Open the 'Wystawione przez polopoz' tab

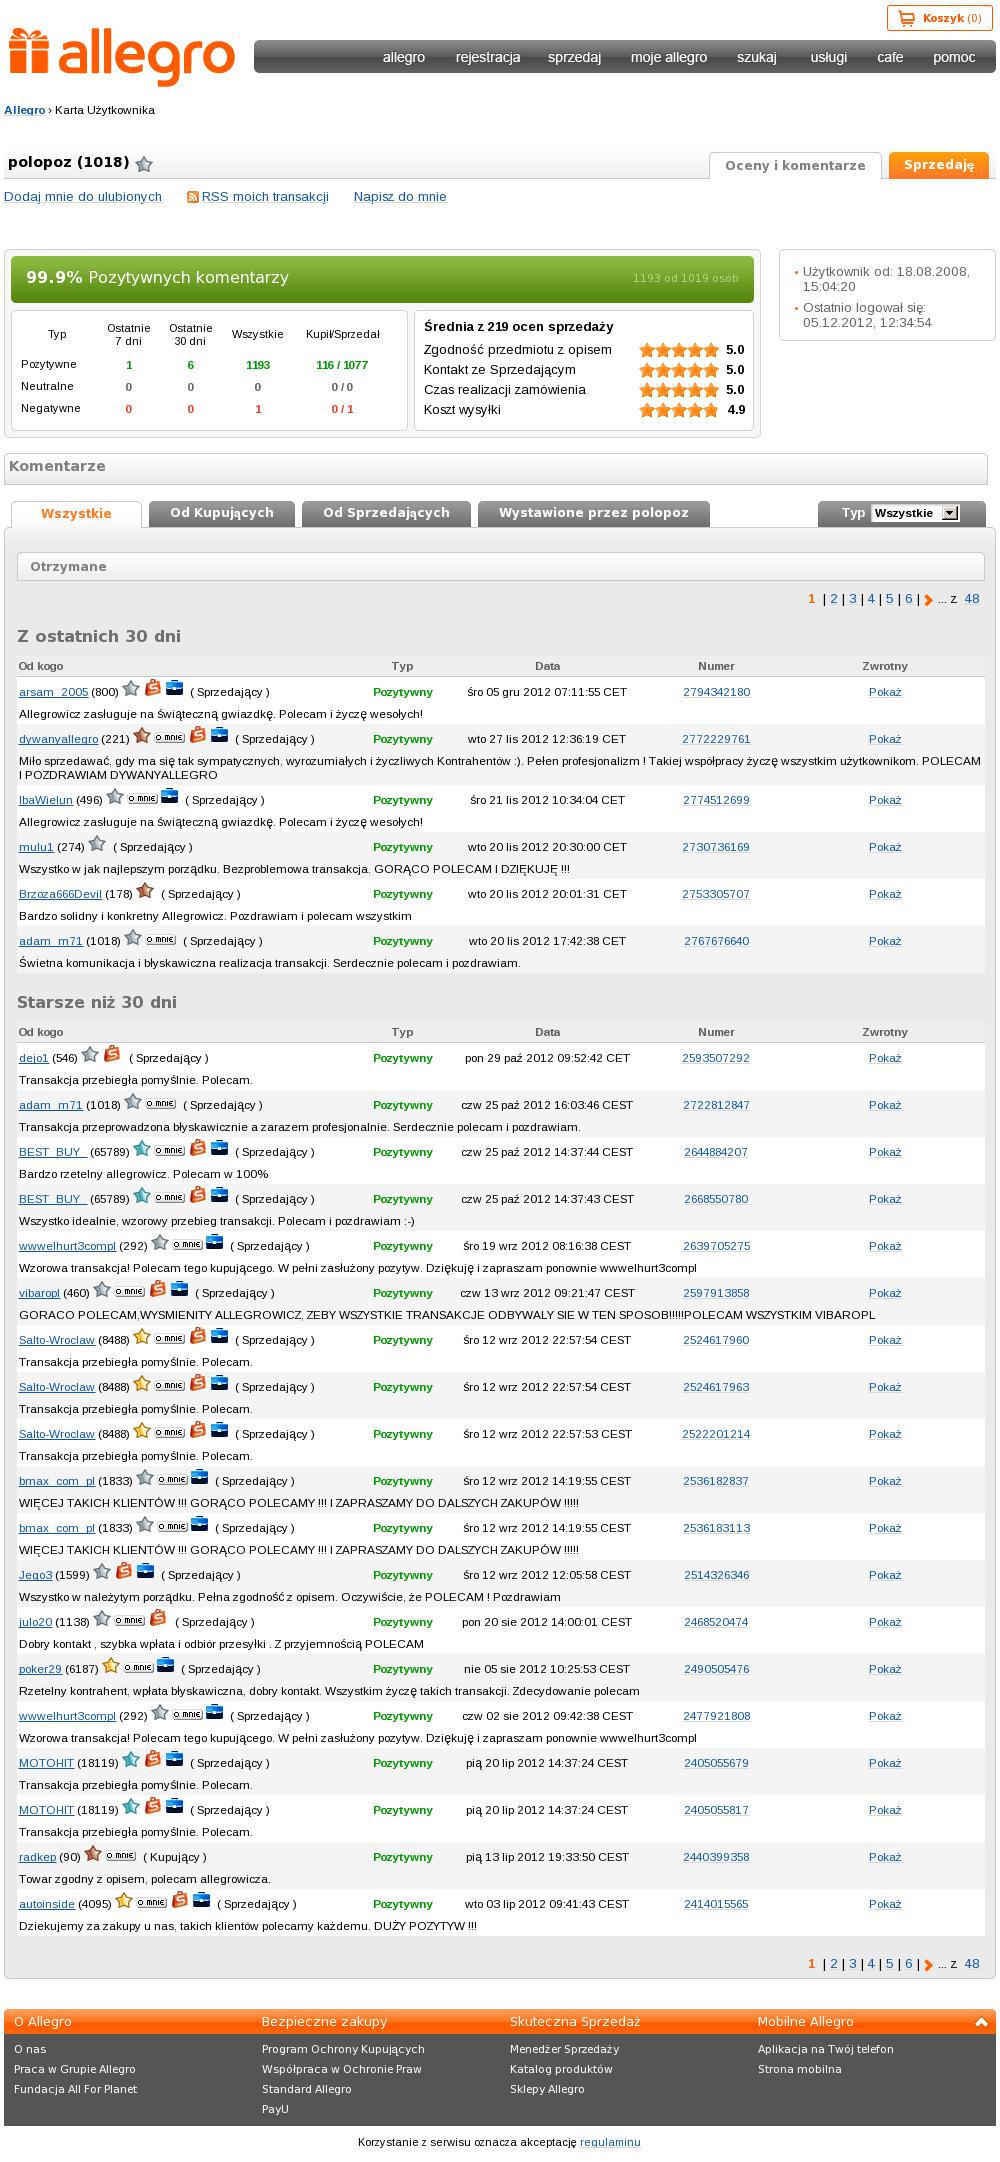[594, 513]
